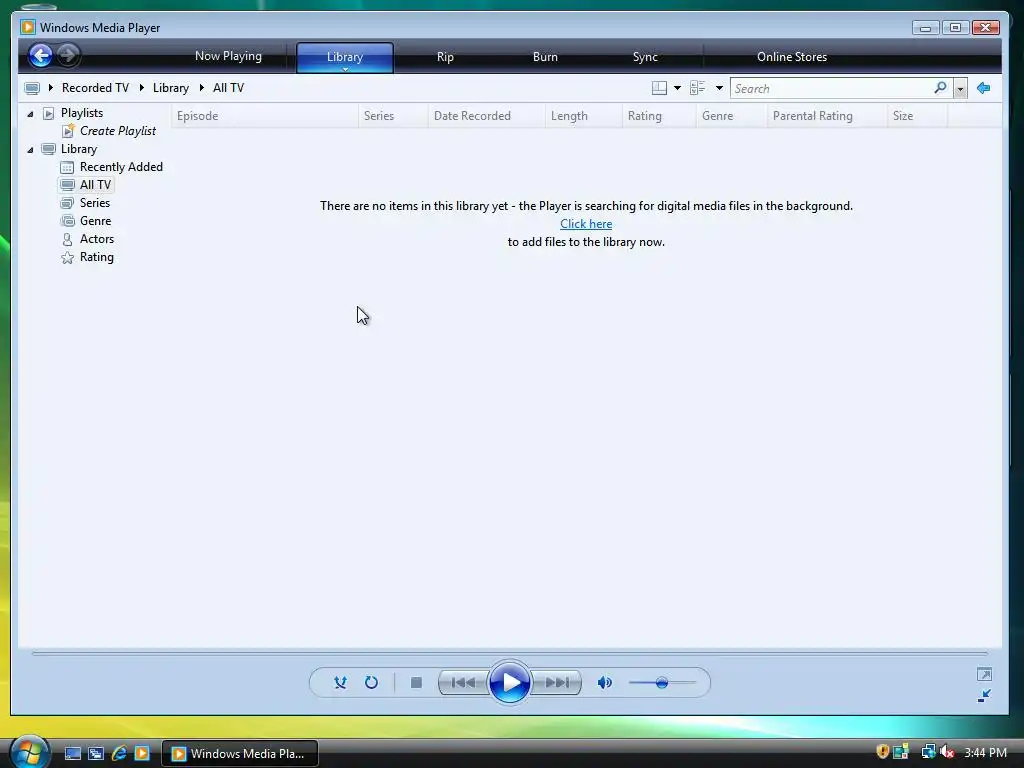Screen dimensions: 1024x768
Task: Open the Burn tab
Action: [545, 57]
